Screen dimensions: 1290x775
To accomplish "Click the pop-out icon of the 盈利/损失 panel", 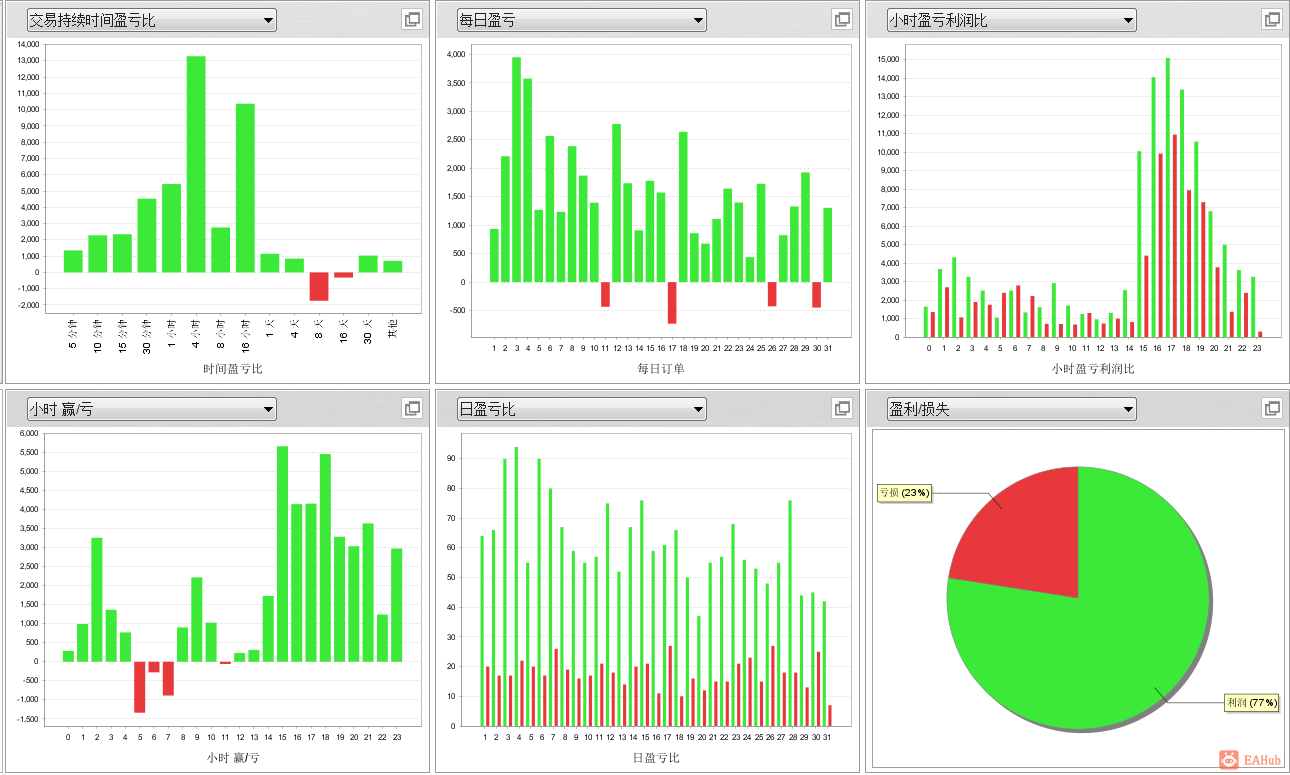I will (x=1272, y=408).
